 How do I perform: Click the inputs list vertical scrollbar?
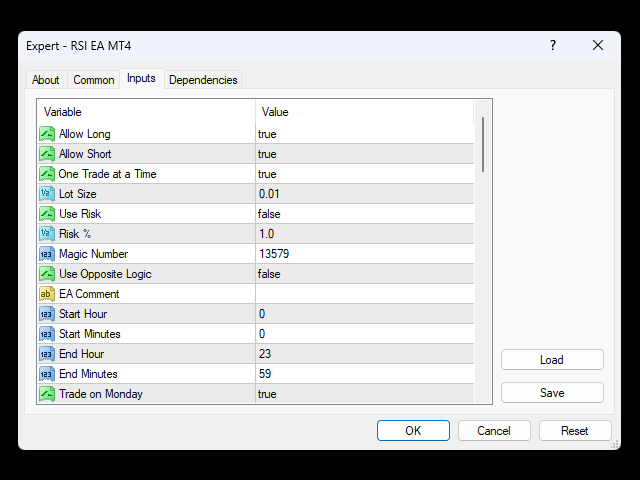coord(483,251)
